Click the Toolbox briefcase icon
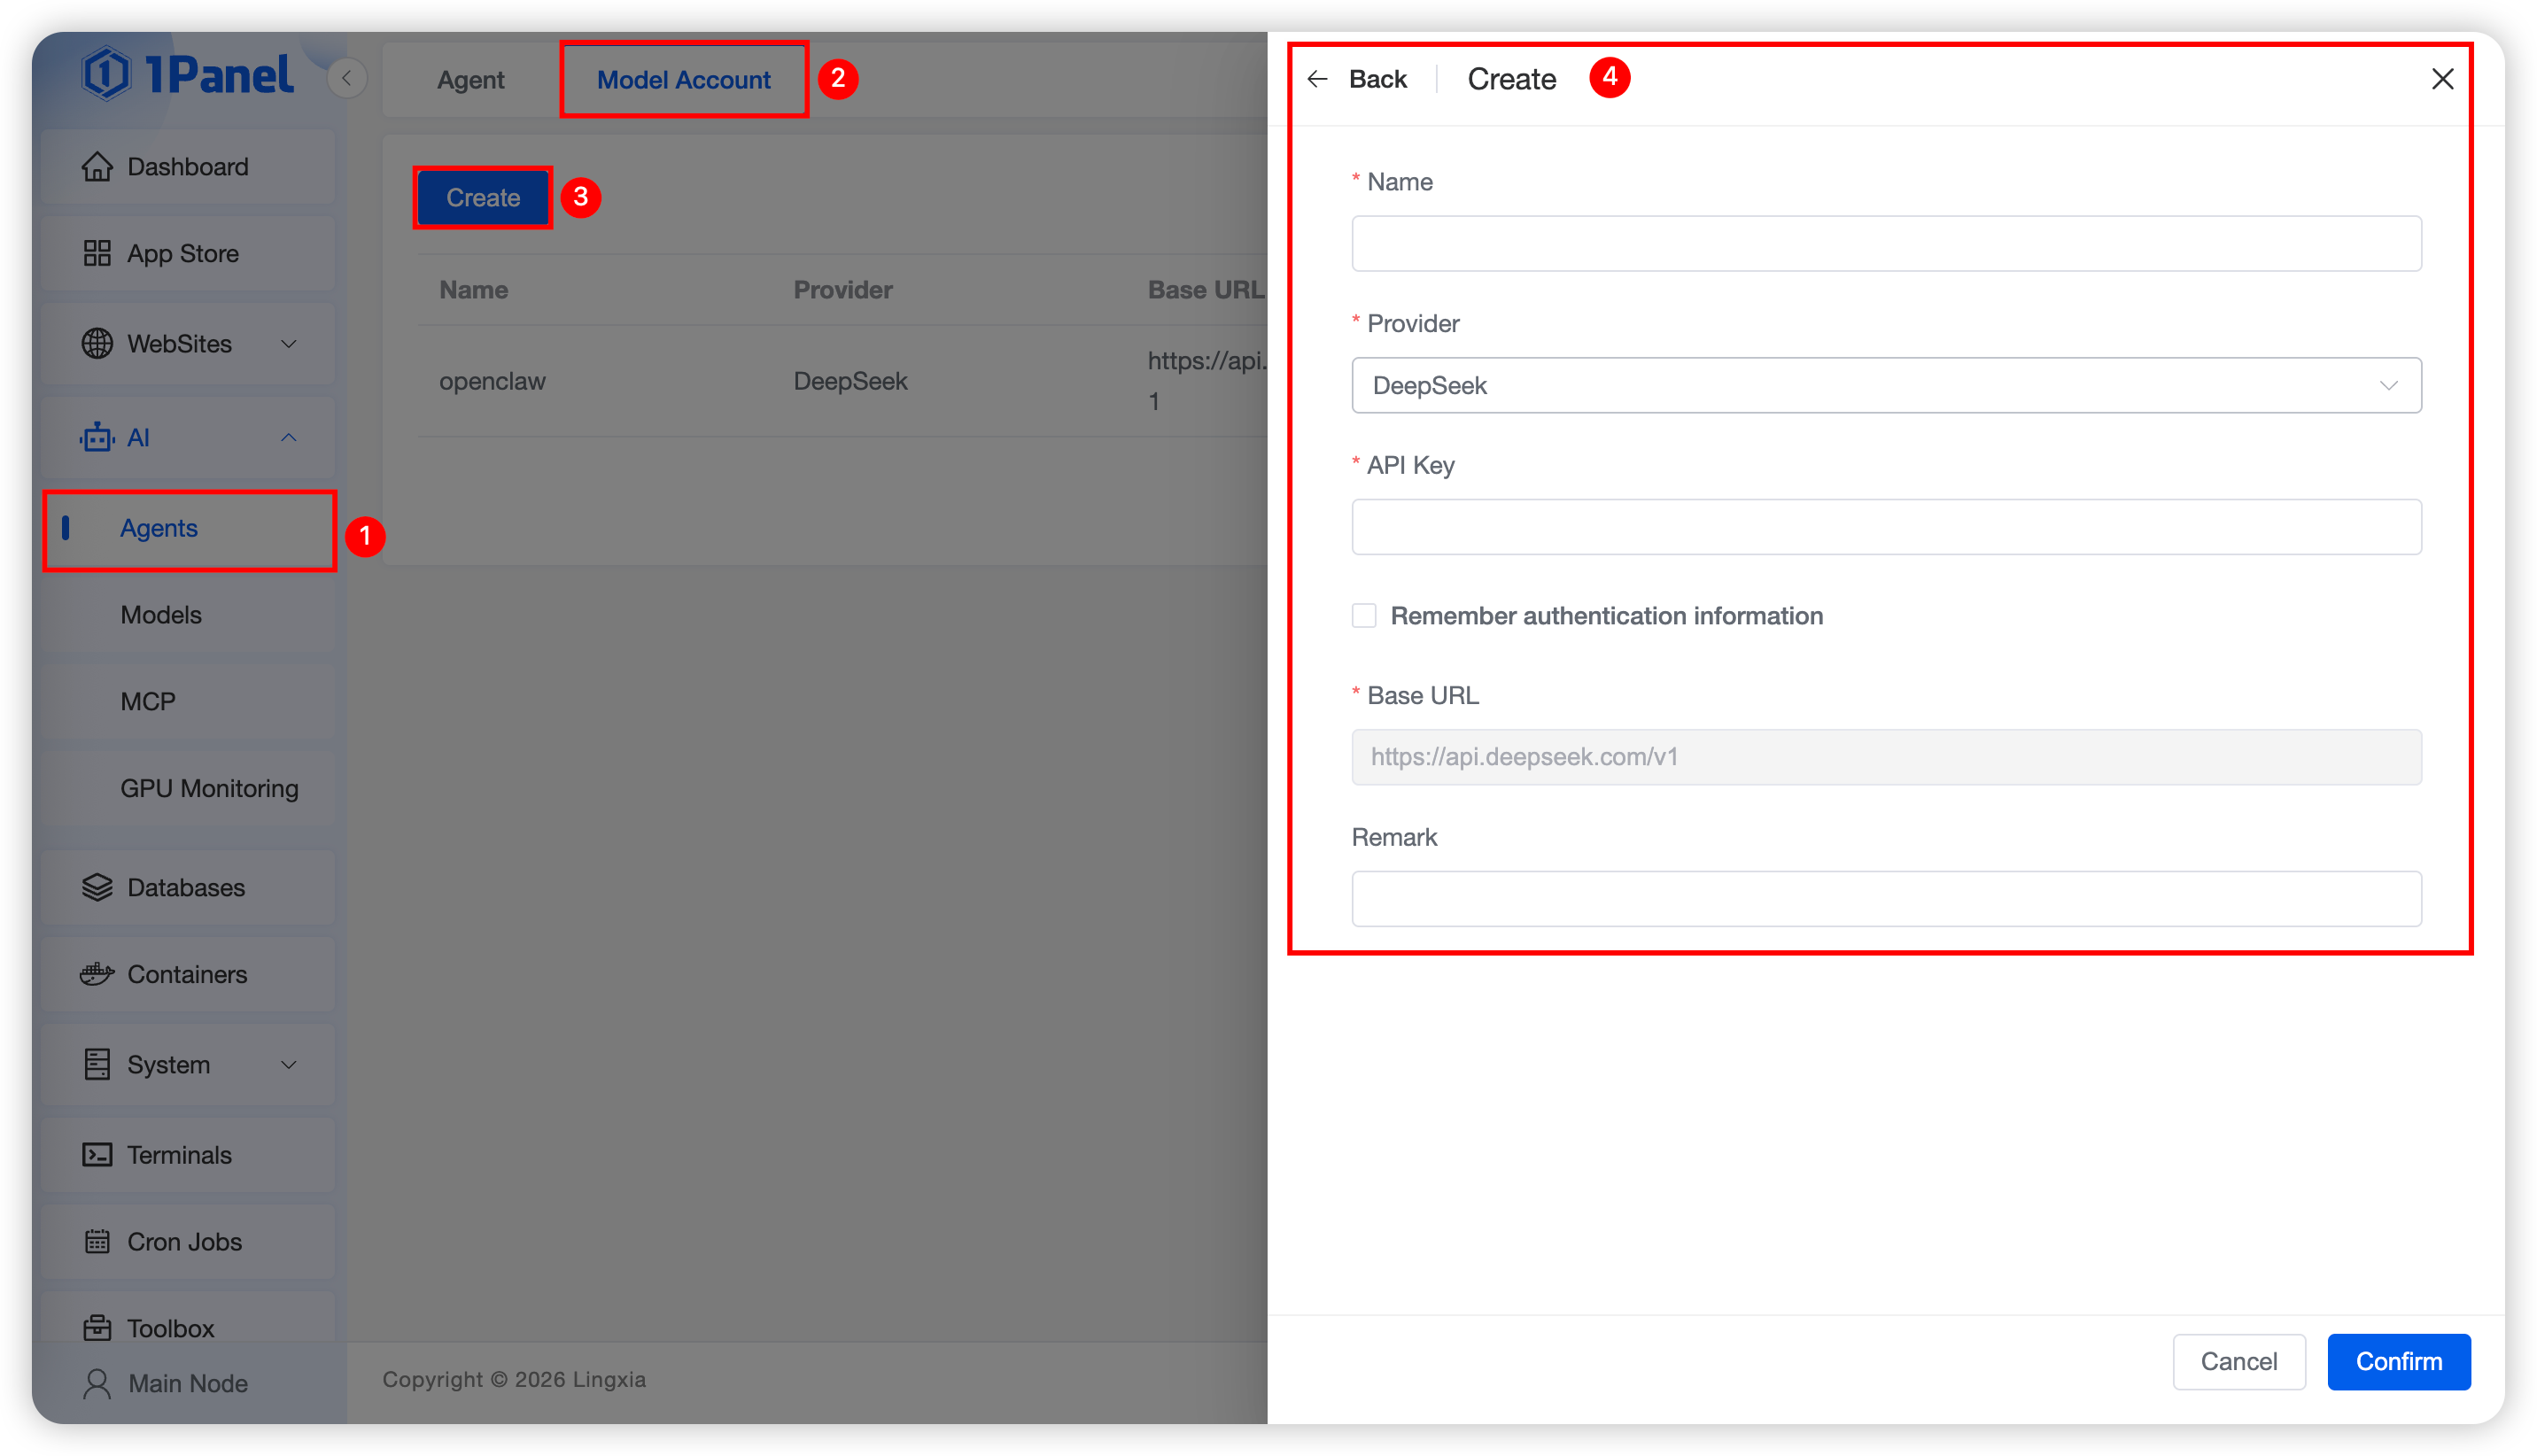 pyautogui.click(x=97, y=1328)
